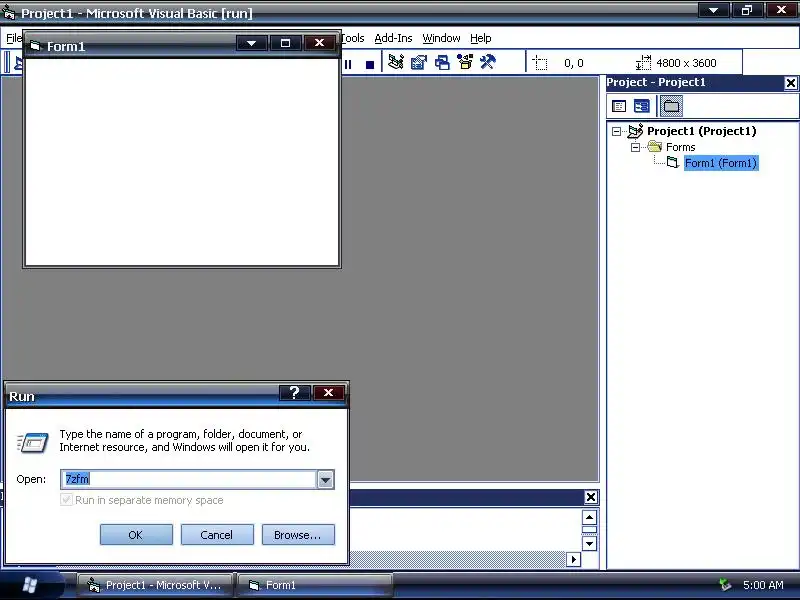Open the Start button on taskbar
The width and height of the screenshot is (800, 600).
pyautogui.click(x=30, y=585)
